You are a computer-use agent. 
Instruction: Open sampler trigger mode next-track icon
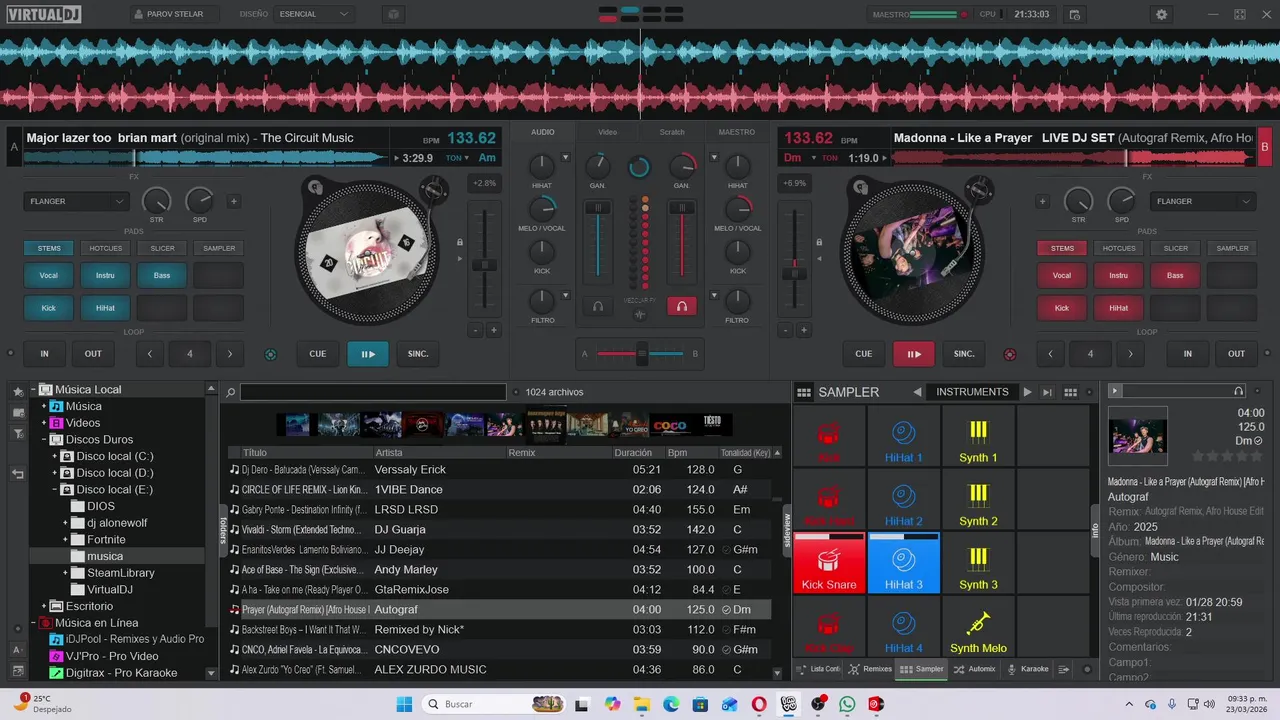coord(1047,392)
